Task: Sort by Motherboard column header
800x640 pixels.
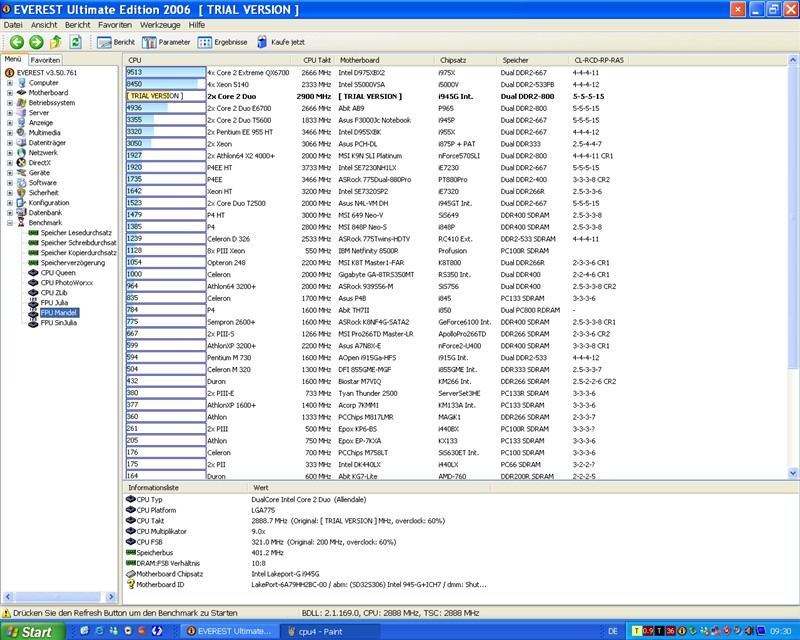Action: [x=385, y=60]
